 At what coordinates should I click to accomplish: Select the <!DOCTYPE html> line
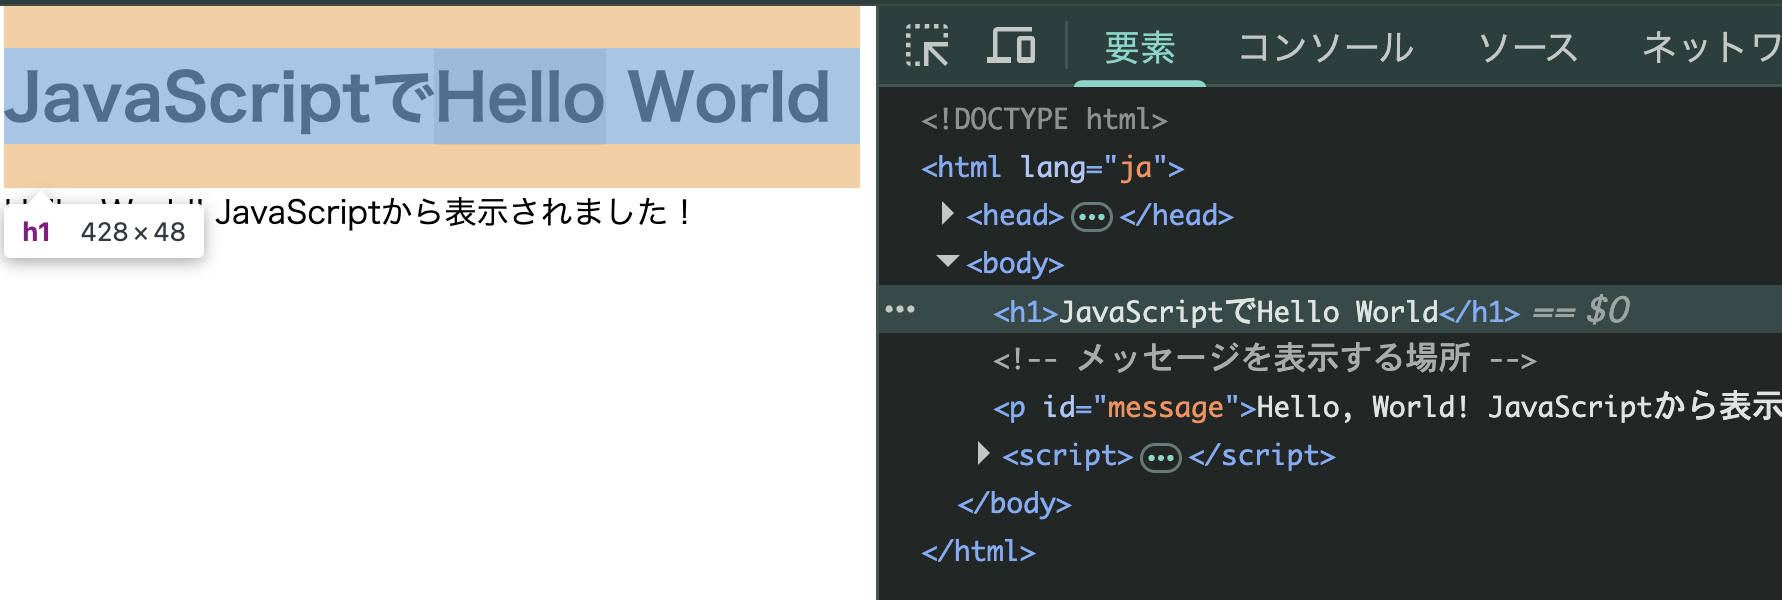(x=1044, y=120)
